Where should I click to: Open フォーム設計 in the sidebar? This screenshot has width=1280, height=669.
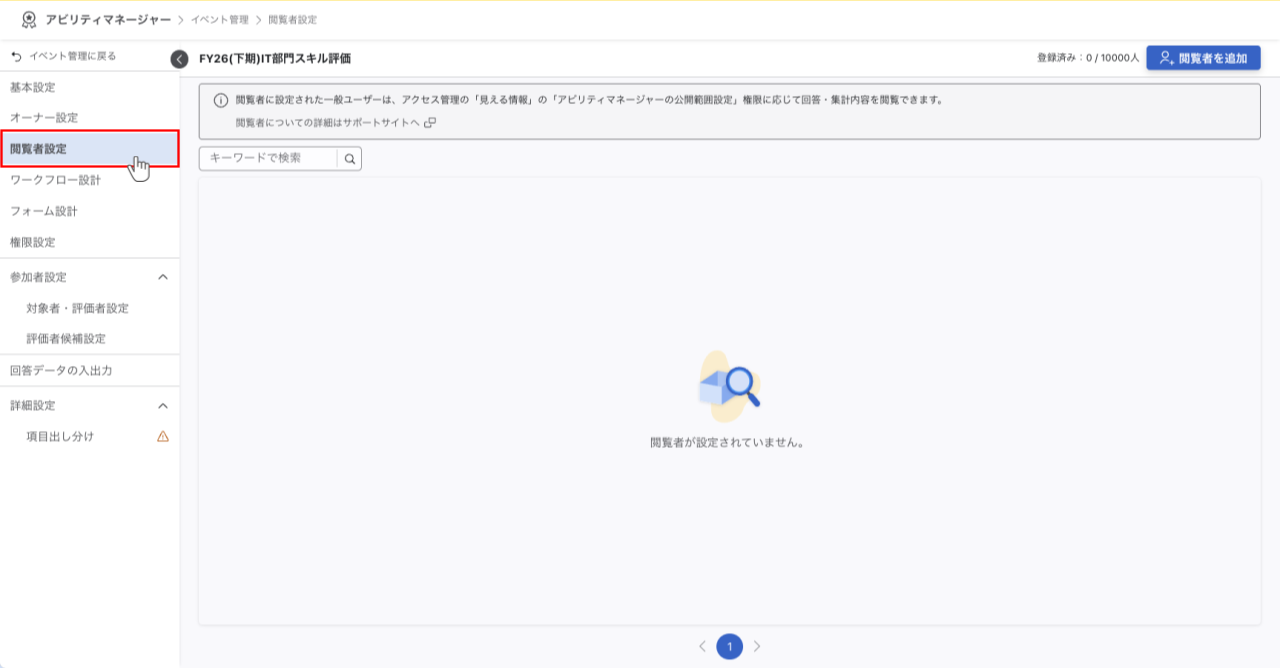tap(90, 211)
